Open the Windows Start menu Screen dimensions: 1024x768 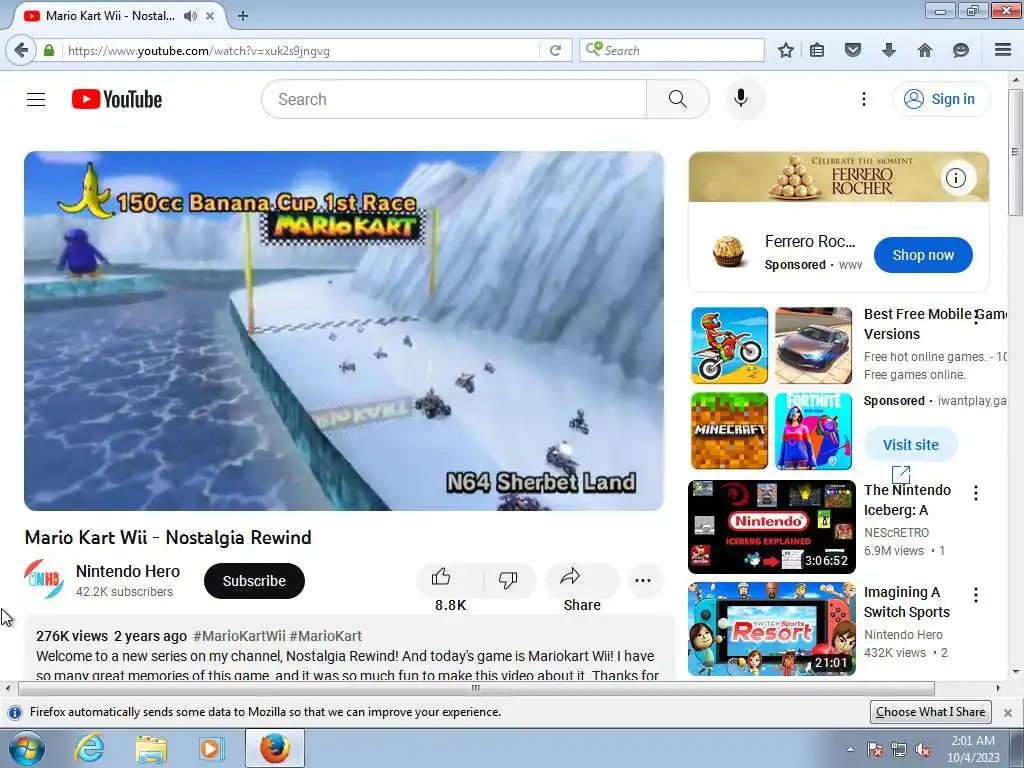(27, 748)
